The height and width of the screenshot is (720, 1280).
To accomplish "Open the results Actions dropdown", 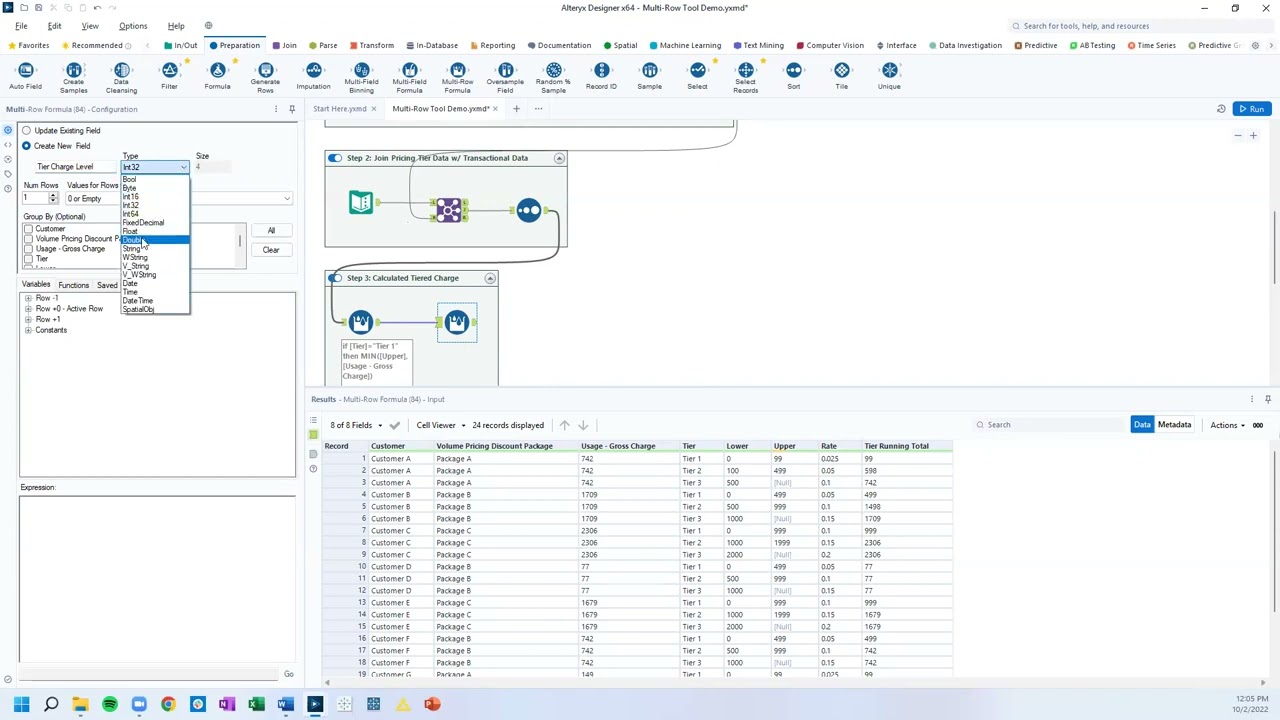I will (x=1227, y=425).
